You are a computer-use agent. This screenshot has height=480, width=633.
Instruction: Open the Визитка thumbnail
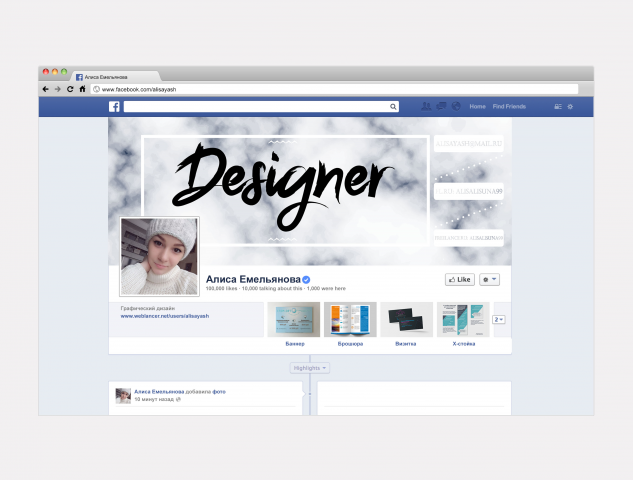click(x=407, y=319)
